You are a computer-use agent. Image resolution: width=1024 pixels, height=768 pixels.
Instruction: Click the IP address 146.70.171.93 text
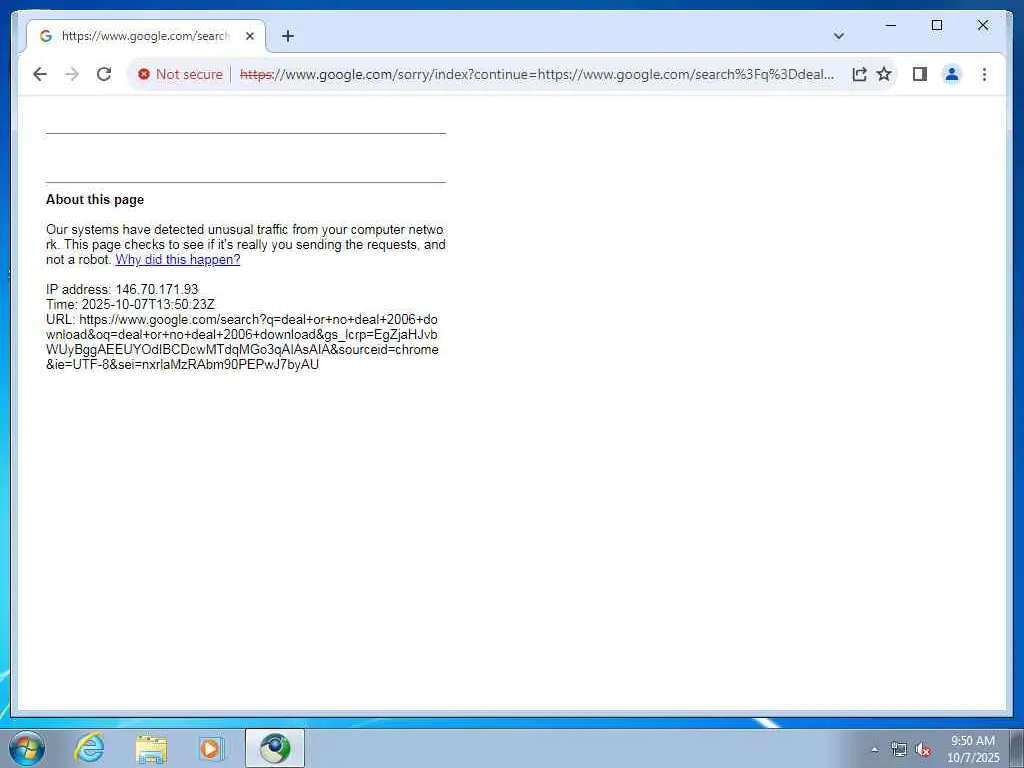[122, 289]
